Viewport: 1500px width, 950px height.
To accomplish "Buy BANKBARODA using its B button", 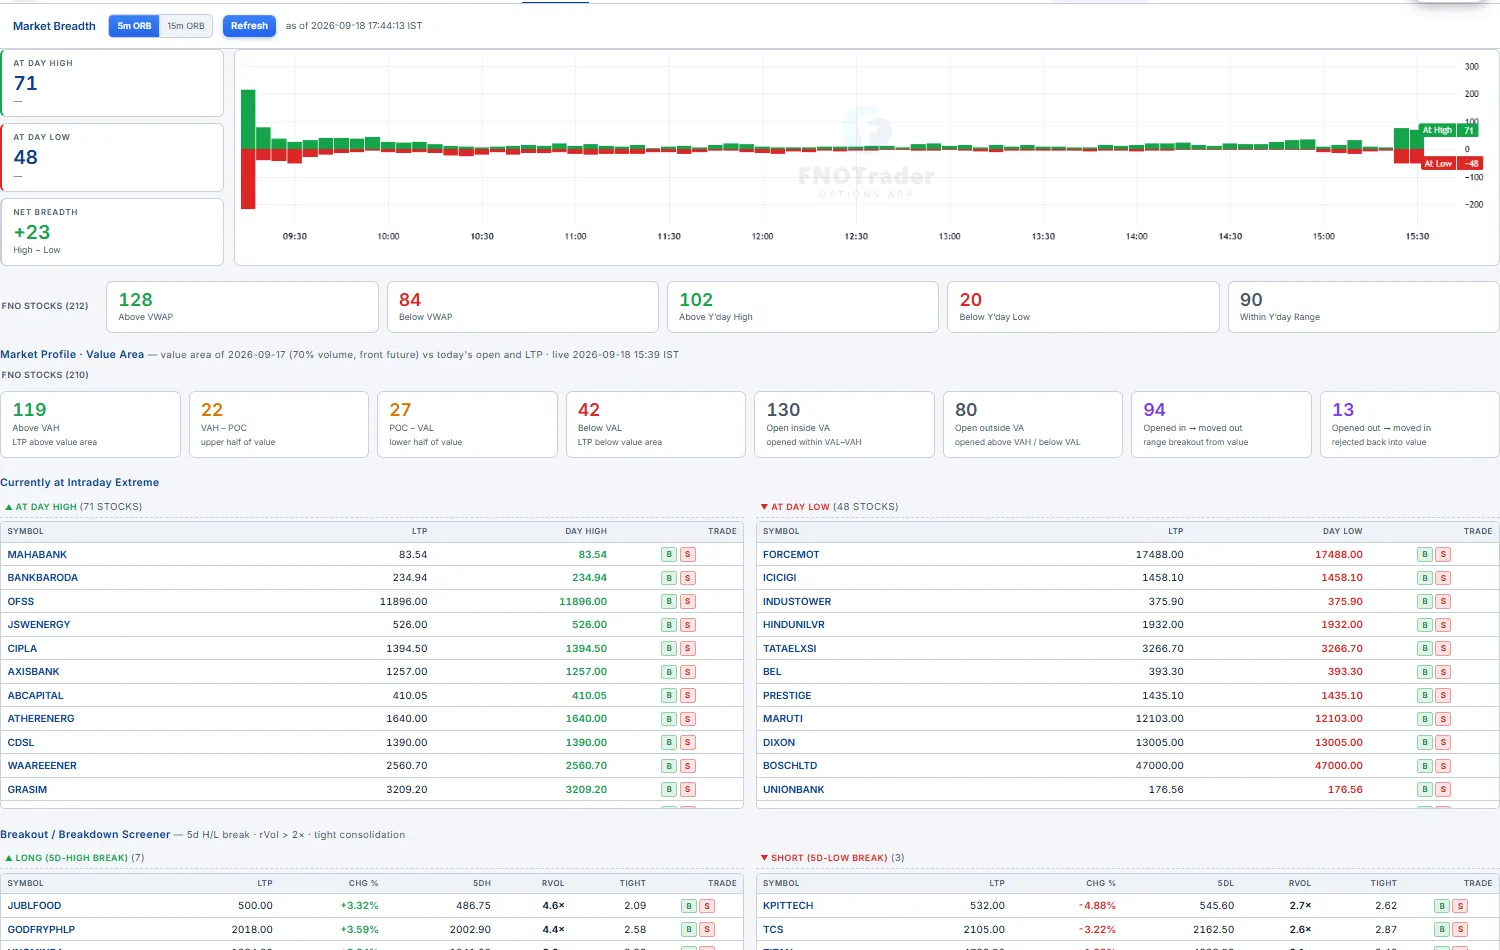I will pyautogui.click(x=669, y=578).
